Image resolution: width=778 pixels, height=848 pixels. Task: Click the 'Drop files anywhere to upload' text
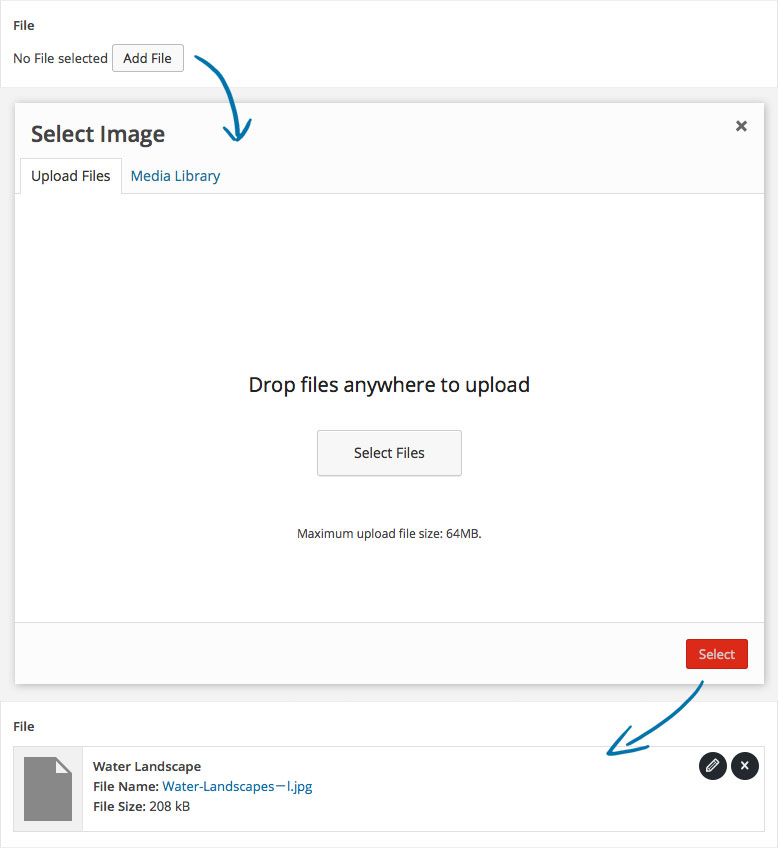389,384
